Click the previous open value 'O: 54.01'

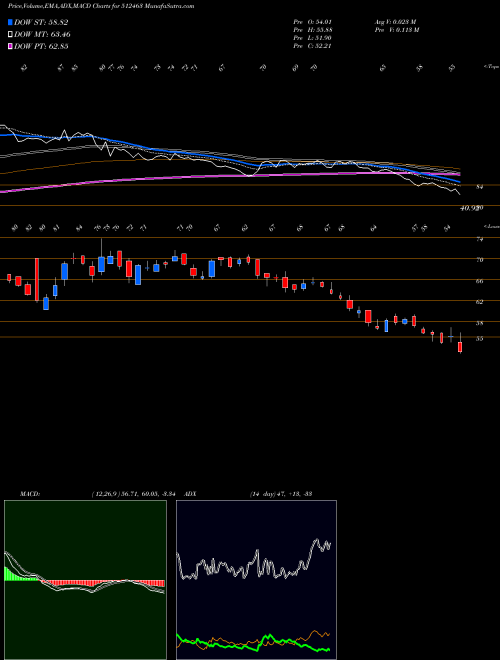coord(322,22)
